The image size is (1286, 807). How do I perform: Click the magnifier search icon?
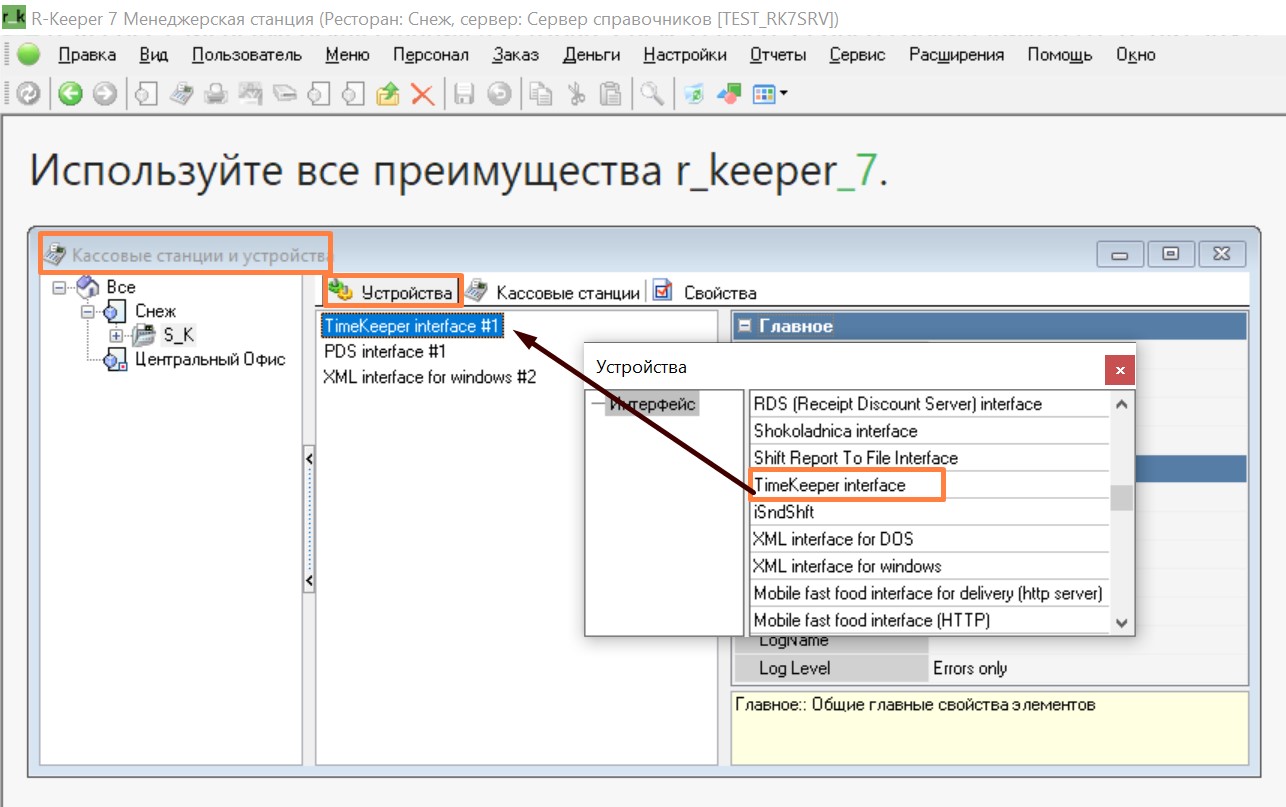[652, 94]
